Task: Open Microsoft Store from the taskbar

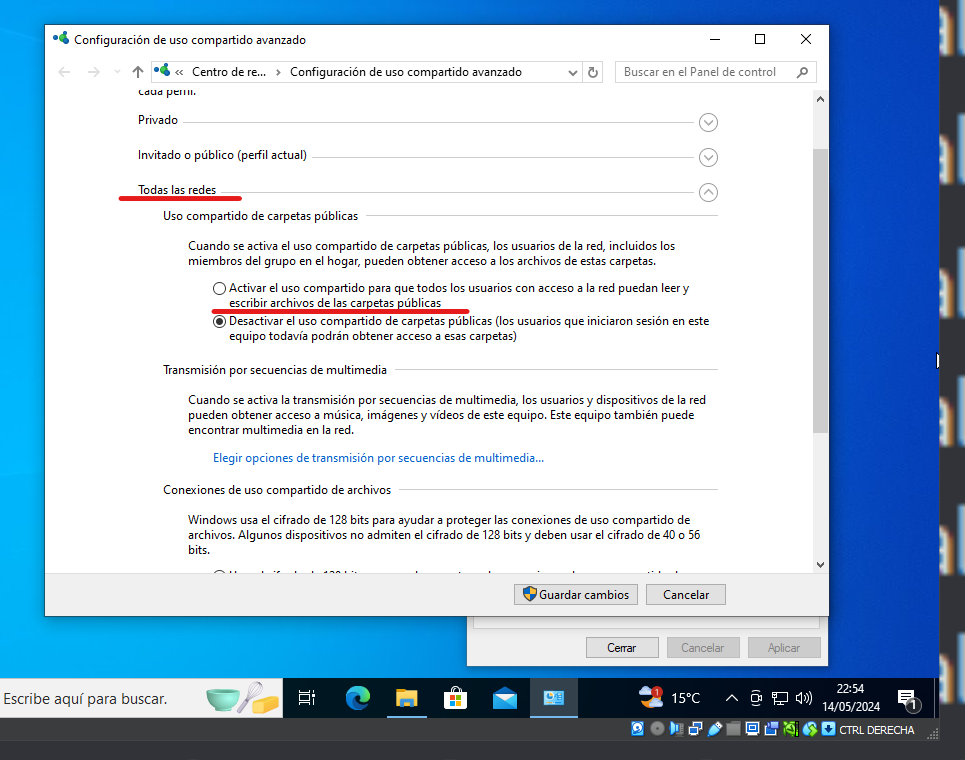Action: pyautogui.click(x=455, y=698)
